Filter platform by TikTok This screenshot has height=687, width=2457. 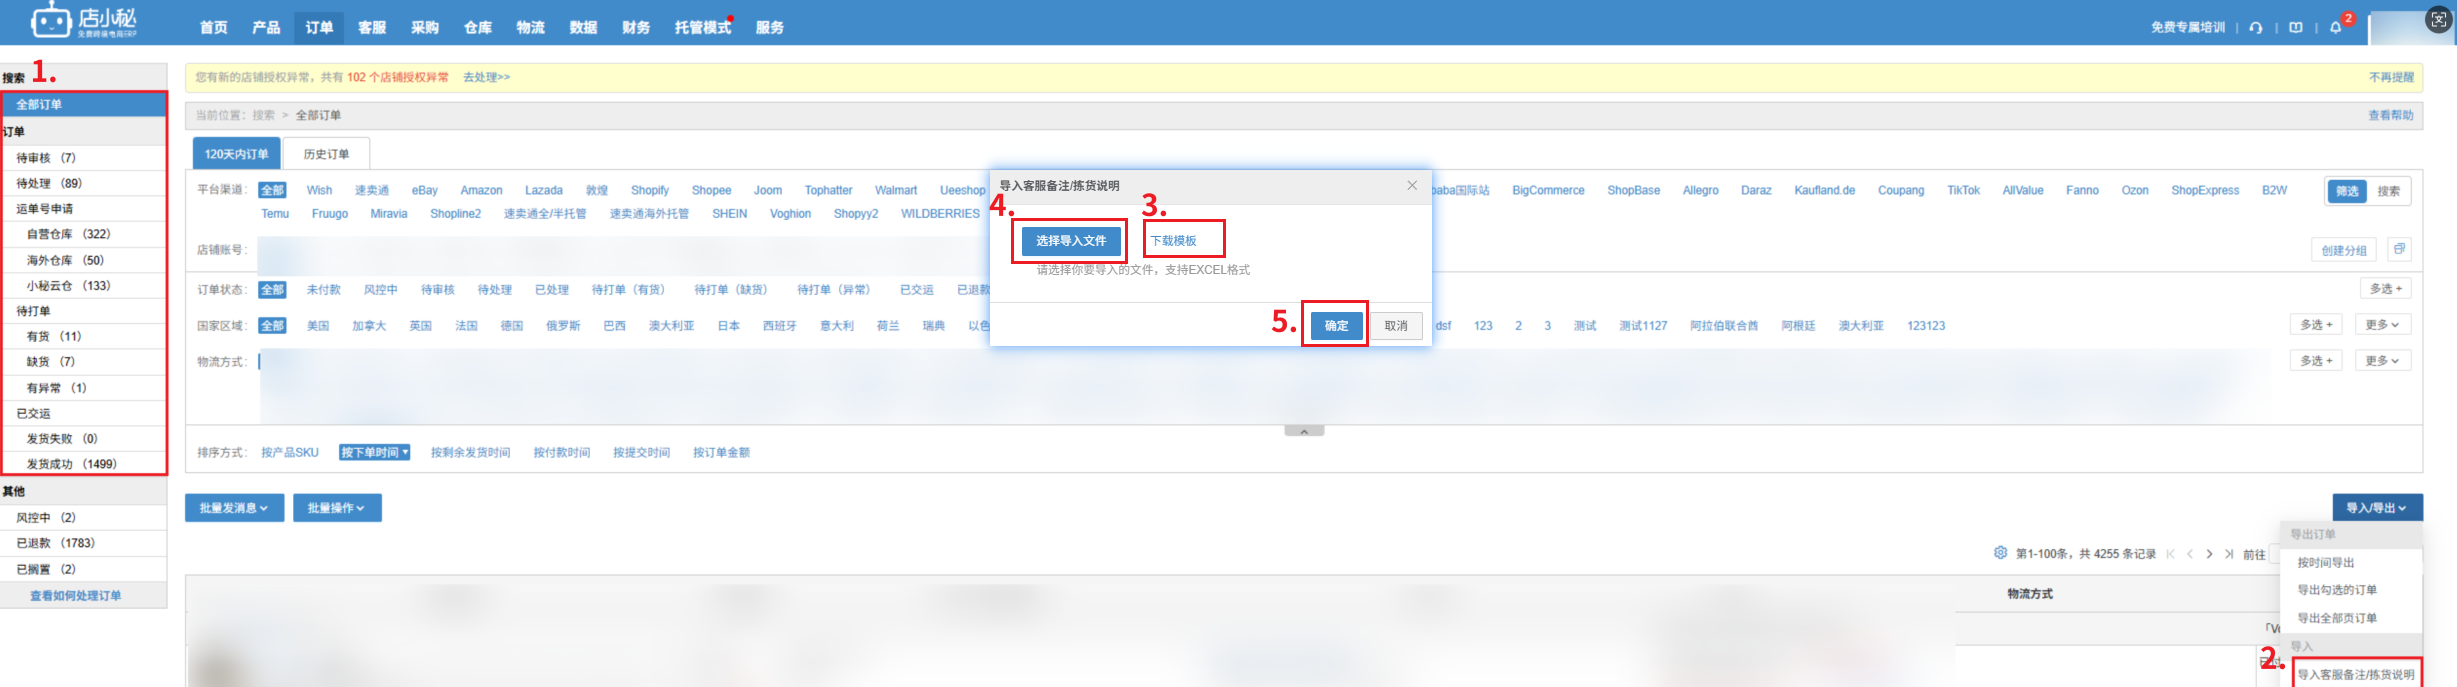pos(1963,190)
